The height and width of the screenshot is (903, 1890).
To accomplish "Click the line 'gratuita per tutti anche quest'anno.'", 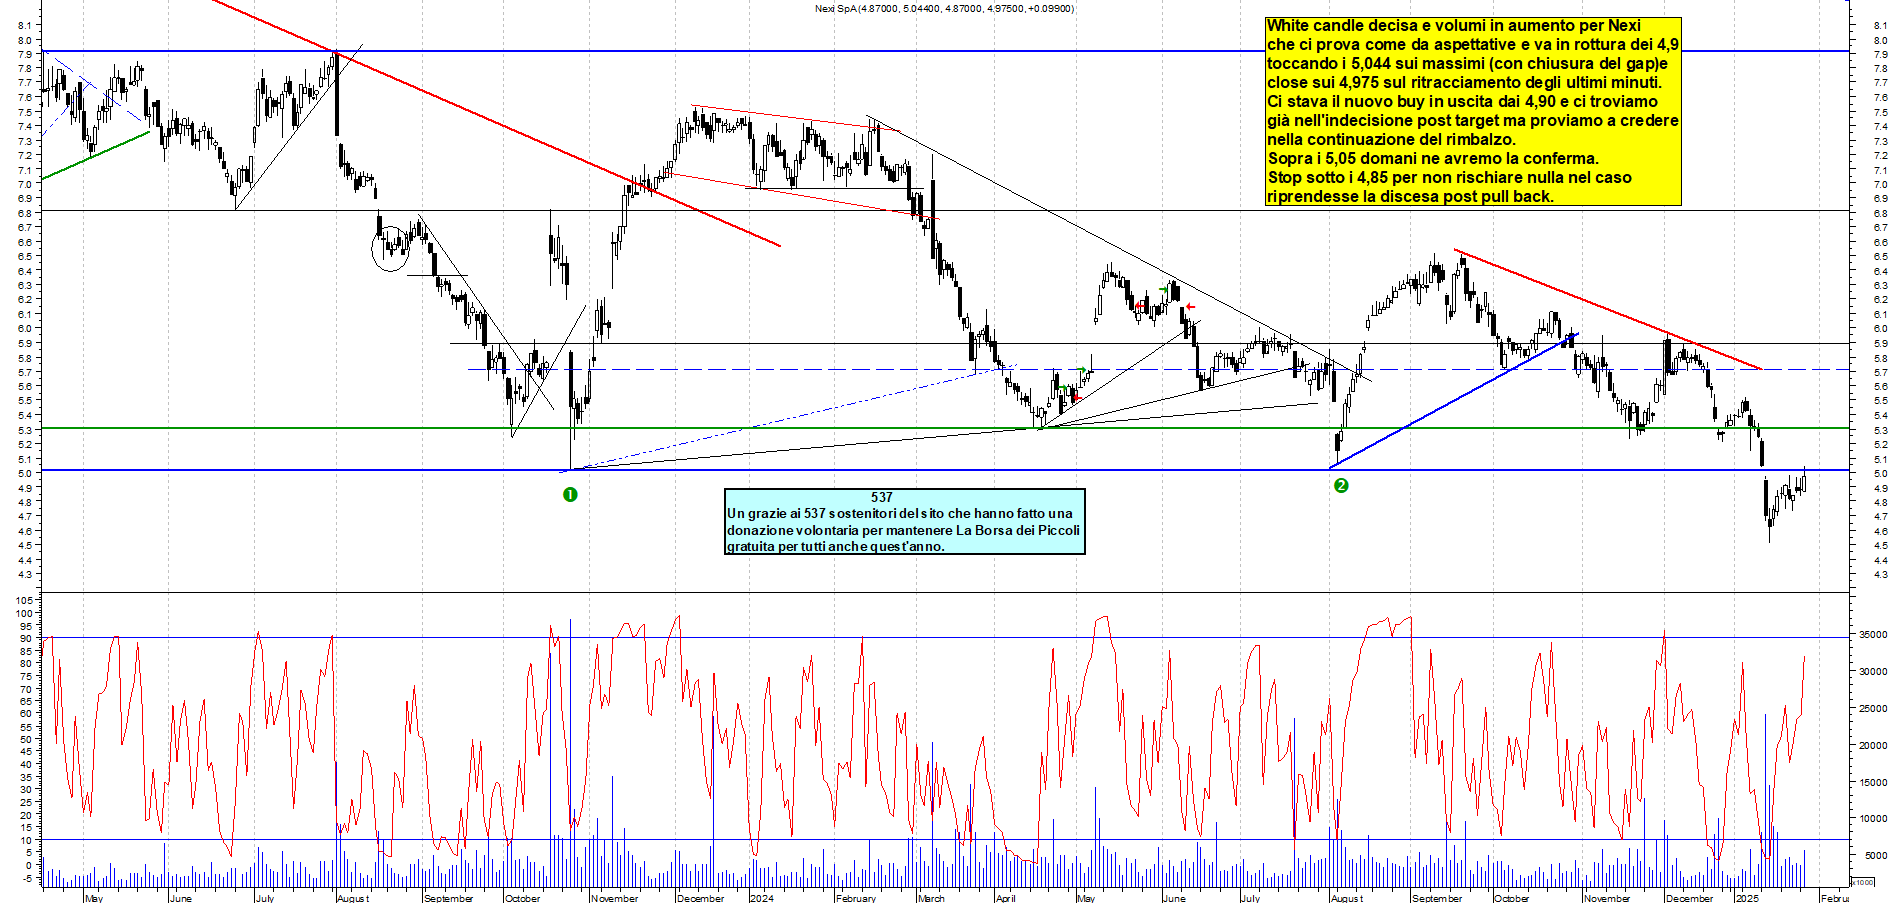I will point(835,547).
